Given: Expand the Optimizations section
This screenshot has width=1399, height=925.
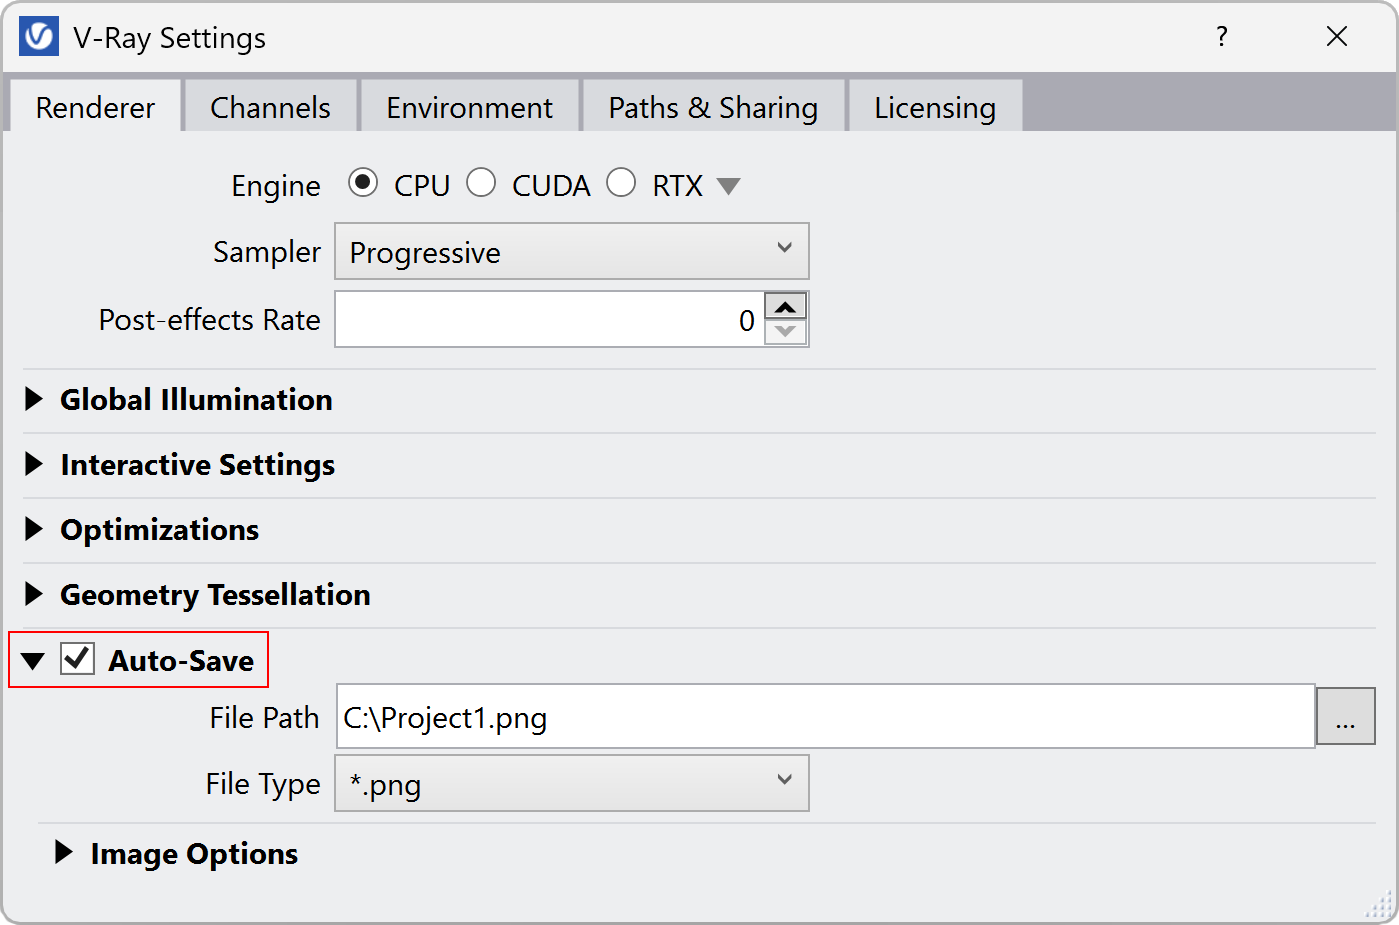Looking at the screenshot, I should (x=34, y=529).
